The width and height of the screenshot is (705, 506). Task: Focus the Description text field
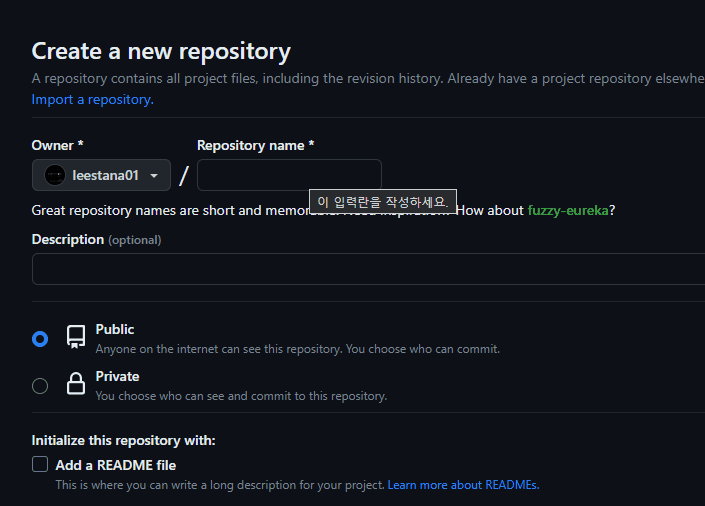point(368,269)
